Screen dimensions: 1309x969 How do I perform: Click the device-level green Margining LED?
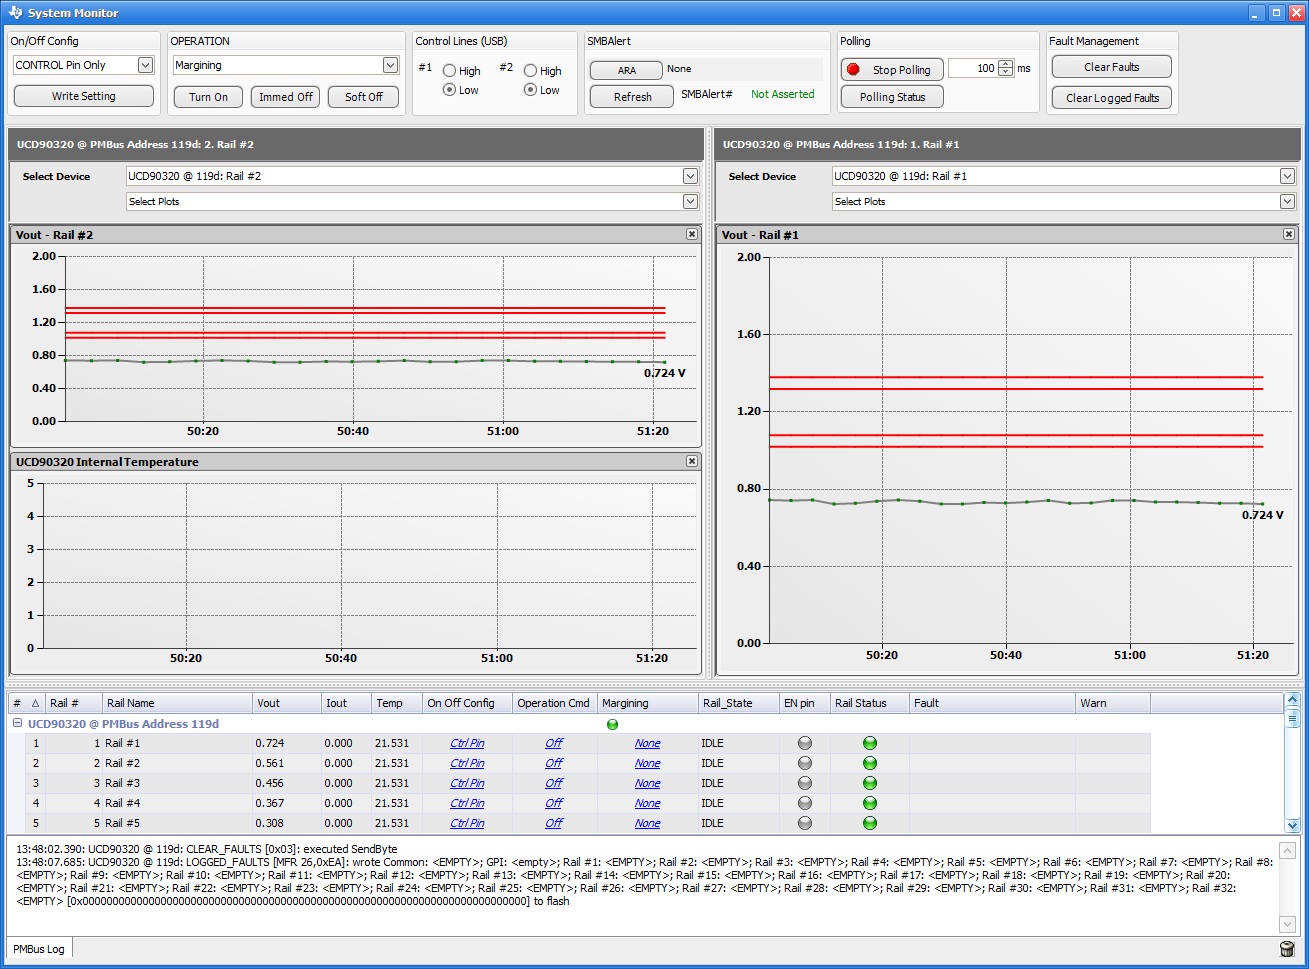tap(612, 724)
